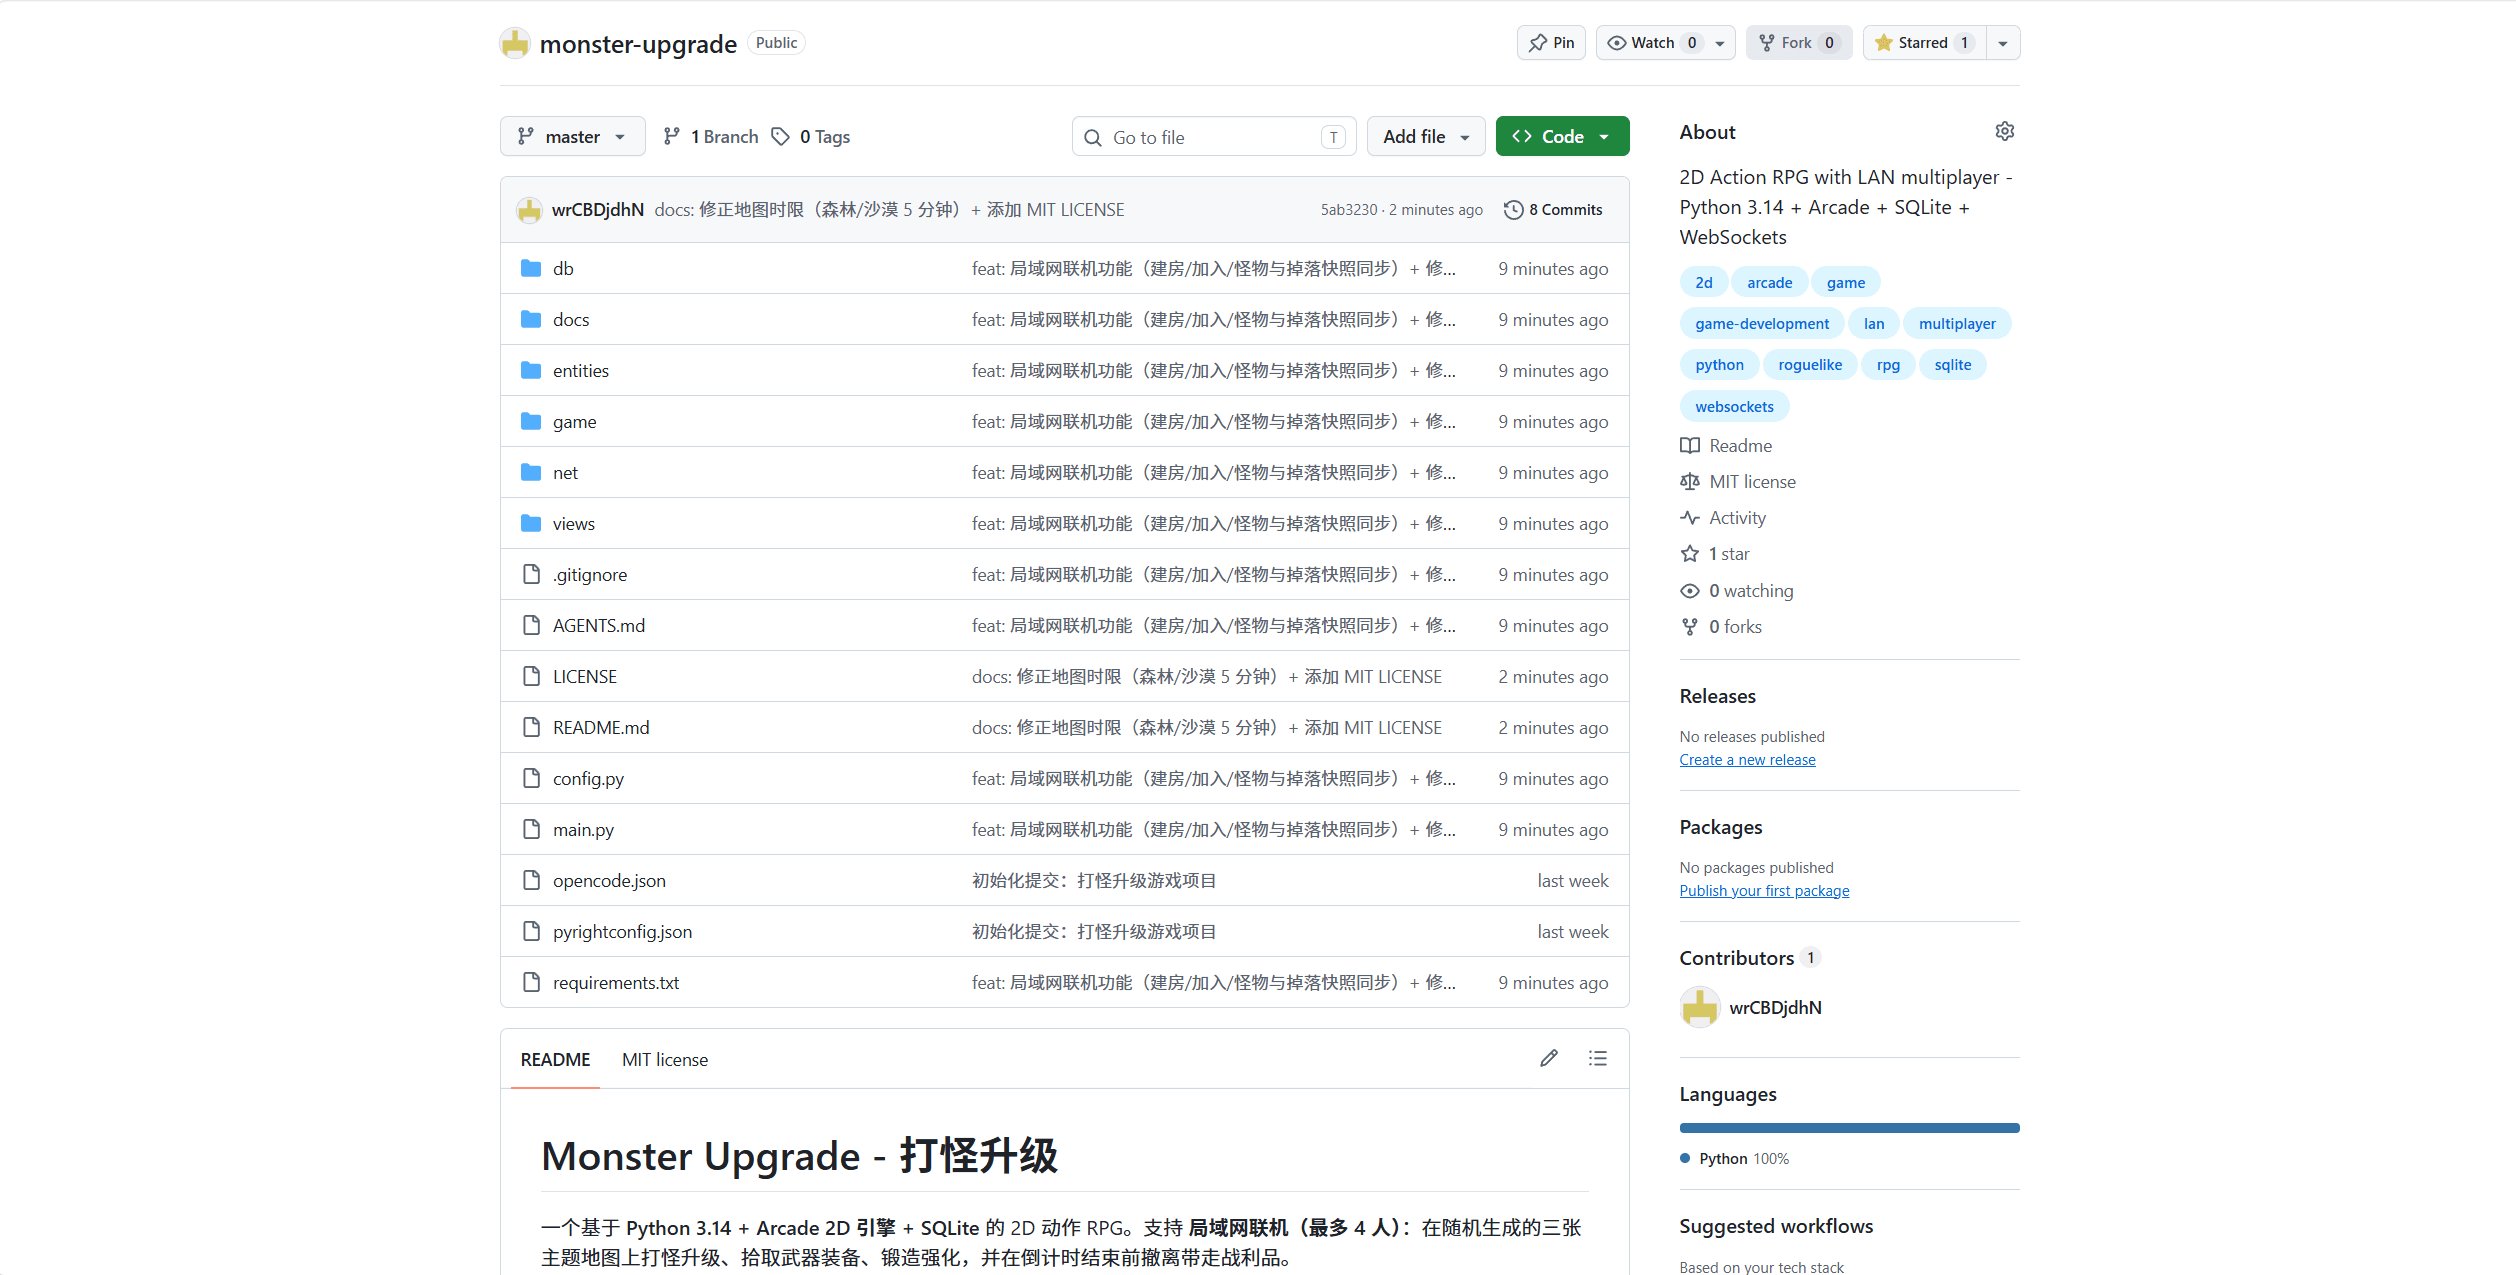Open the Contributors heading link
Image resolution: width=2516 pixels, height=1275 pixels.
[x=1749, y=958]
